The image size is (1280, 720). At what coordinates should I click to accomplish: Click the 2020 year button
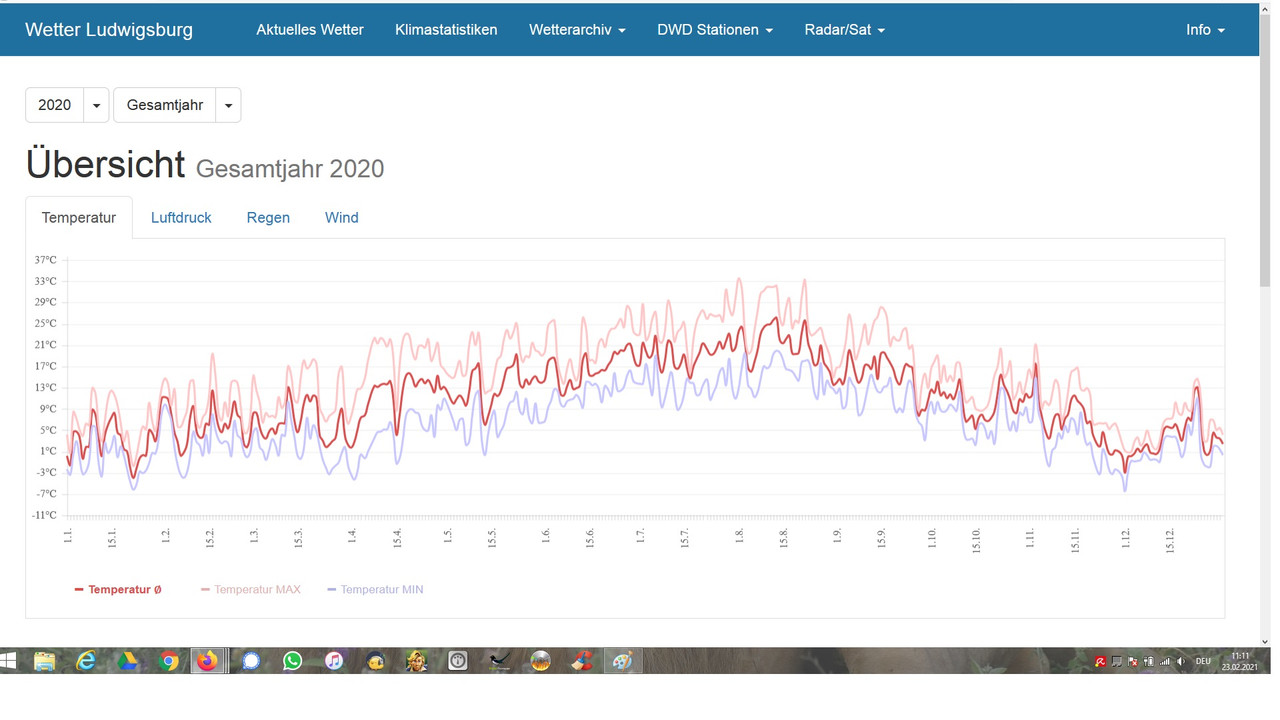[x=55, y=105]
